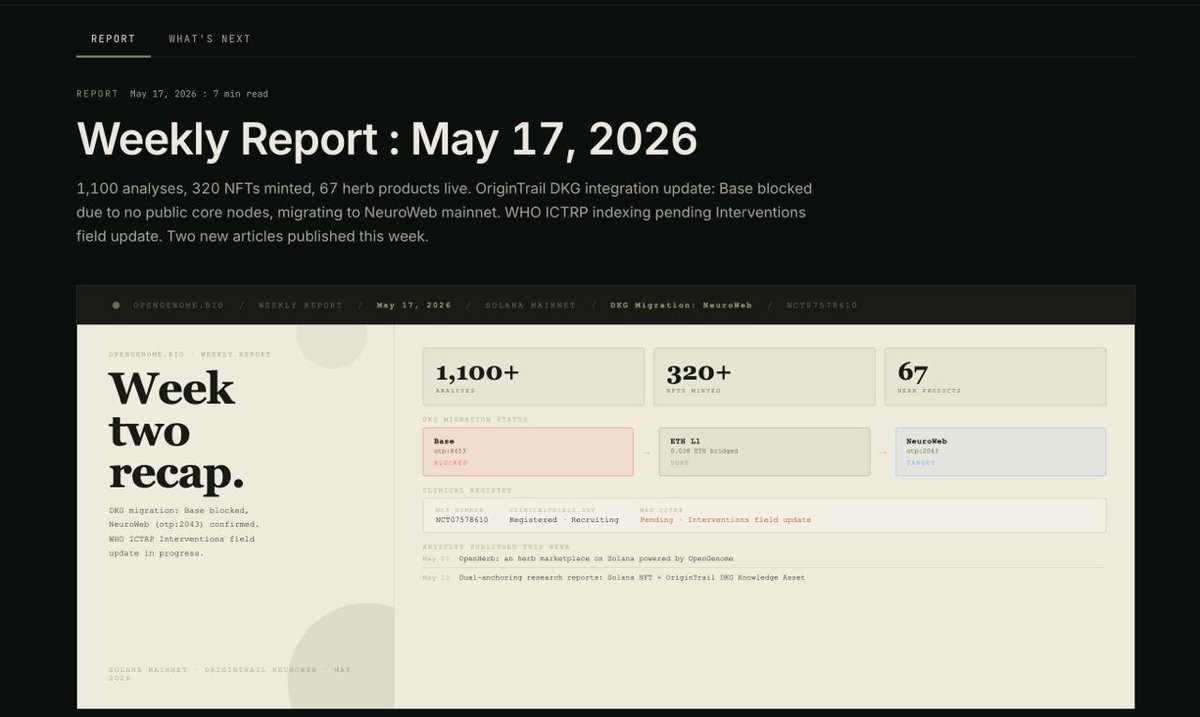Screen dimensions: 1200x717
Task: Click the 320+ NFTs minted stat card
Action: [x=764, y=377]
